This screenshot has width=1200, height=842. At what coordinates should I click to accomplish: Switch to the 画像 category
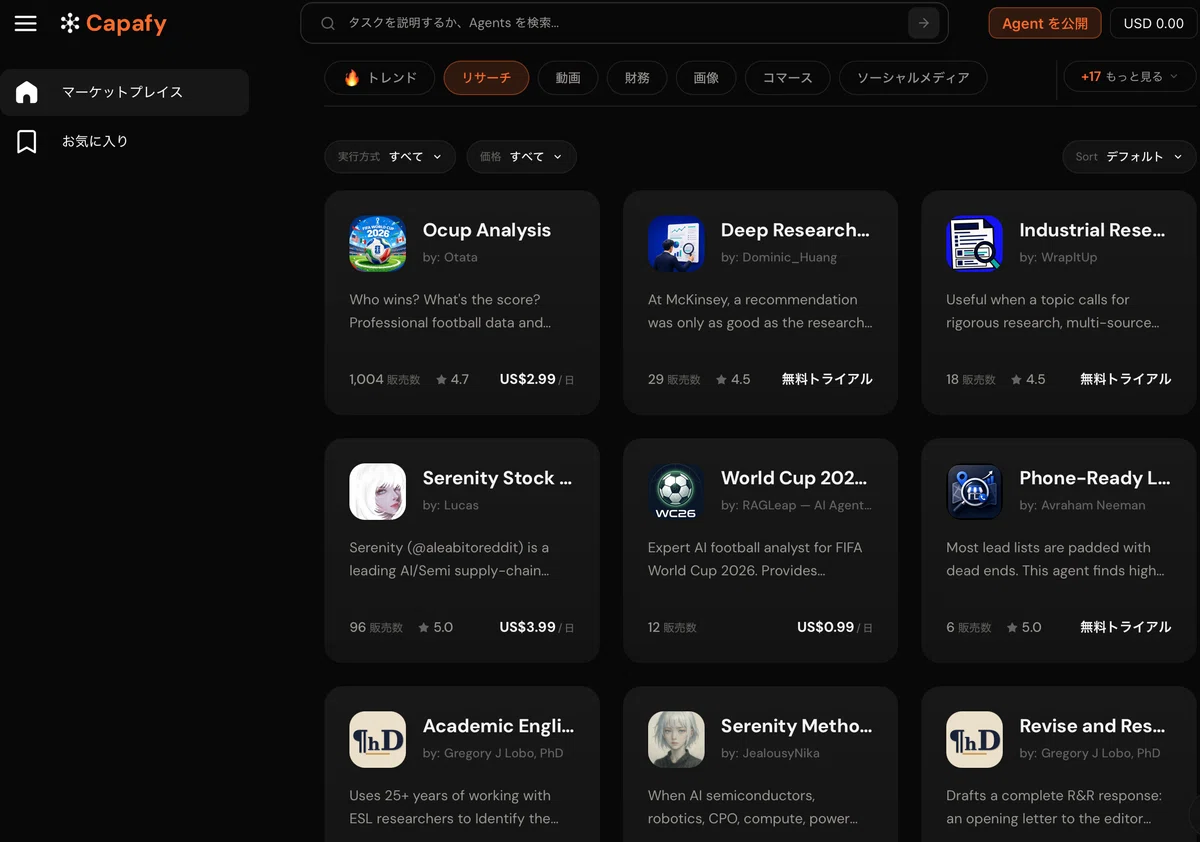706,77
